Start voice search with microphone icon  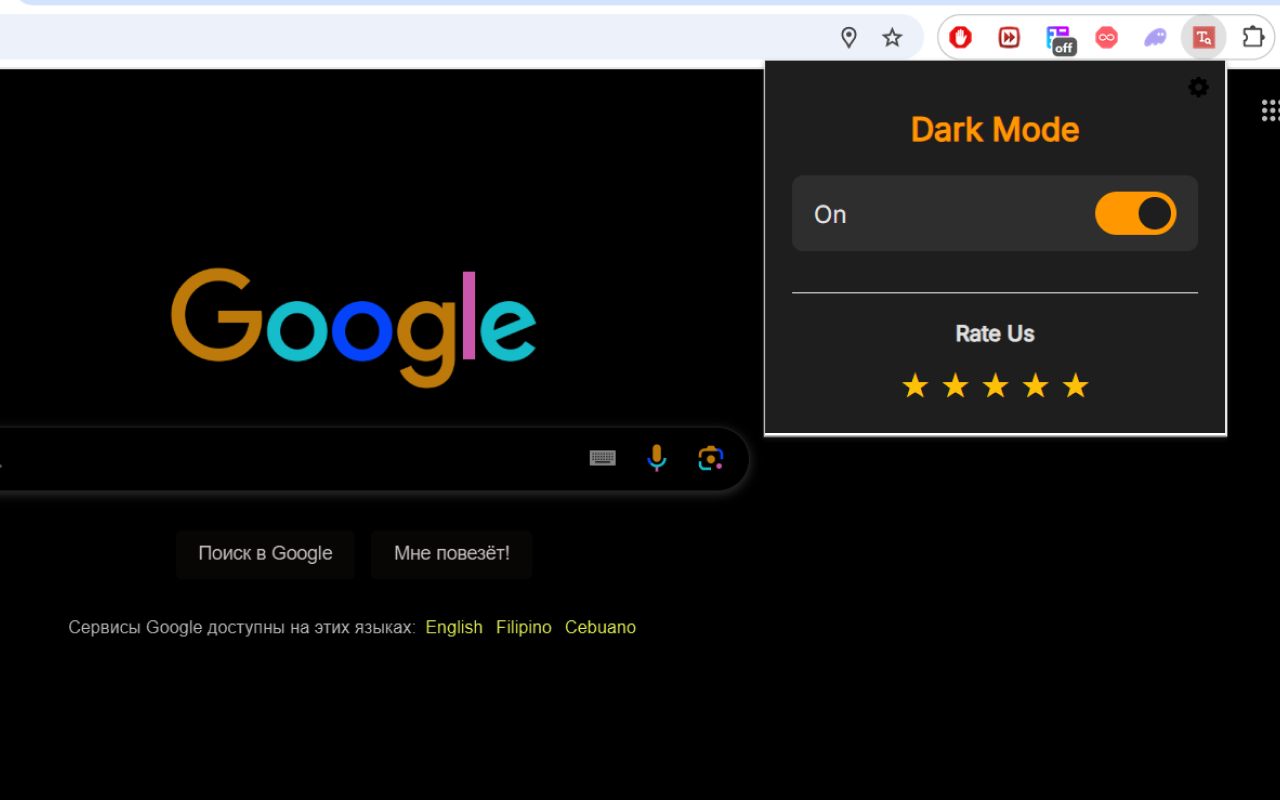pos(656,458)
